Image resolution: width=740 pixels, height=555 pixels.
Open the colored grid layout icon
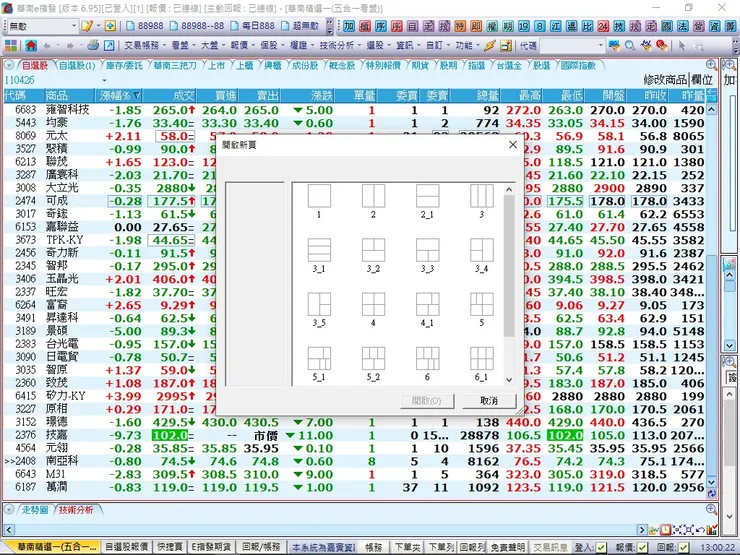(10, 45)
